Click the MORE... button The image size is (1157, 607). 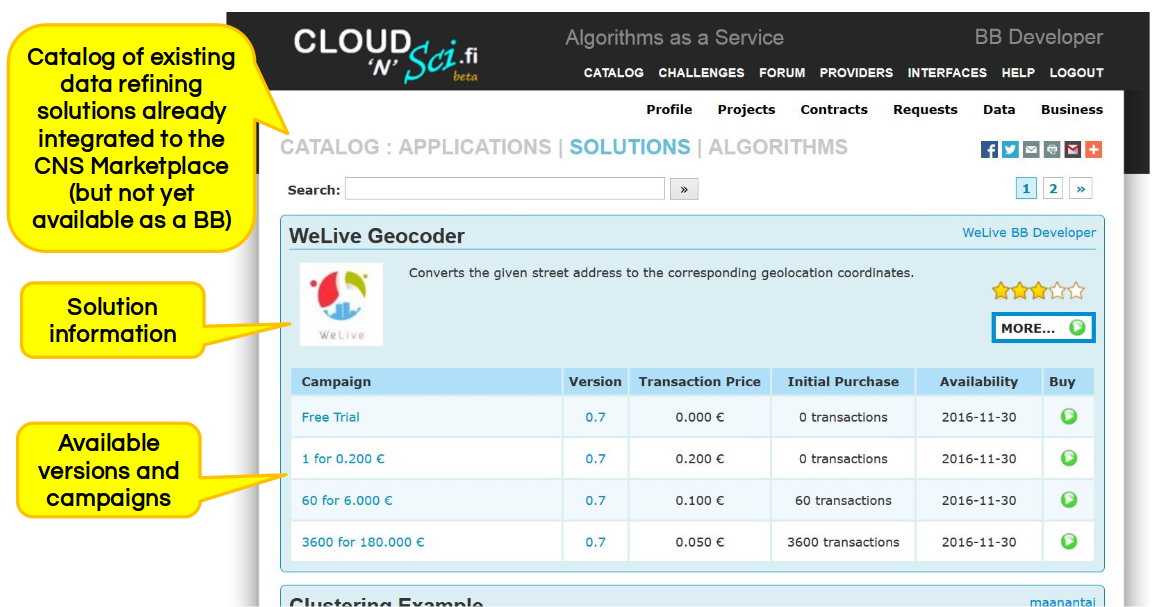coord(1043,328)
